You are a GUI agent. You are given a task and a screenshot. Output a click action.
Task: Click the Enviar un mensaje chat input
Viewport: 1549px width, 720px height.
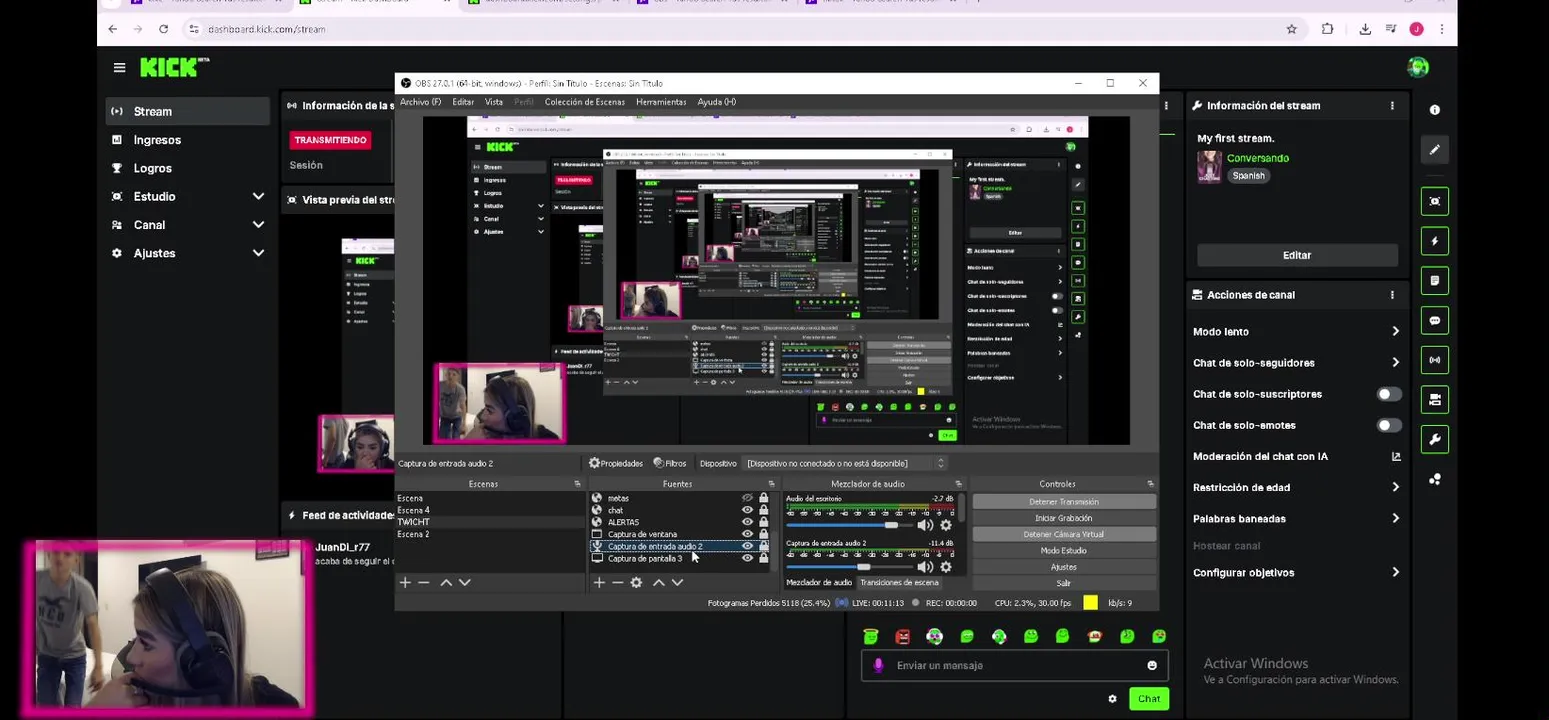(1015, 666)
